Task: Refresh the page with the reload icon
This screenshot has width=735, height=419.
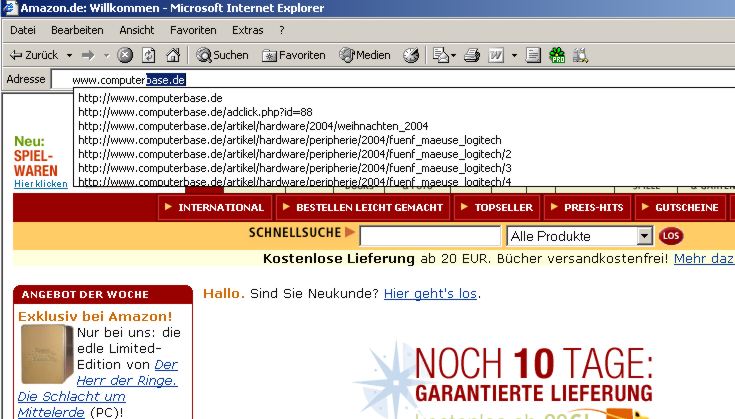Action: coord(149,55)
